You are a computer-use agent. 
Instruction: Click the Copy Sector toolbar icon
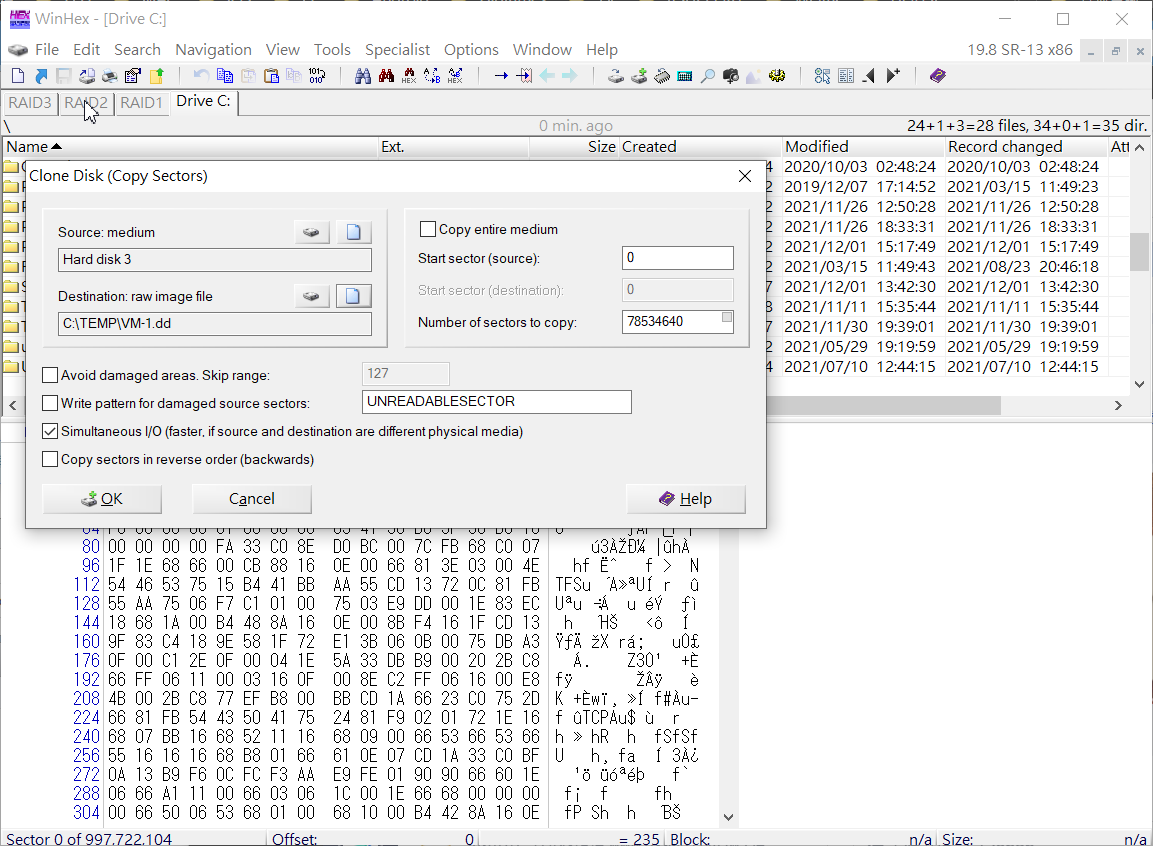tap(225, 76)
